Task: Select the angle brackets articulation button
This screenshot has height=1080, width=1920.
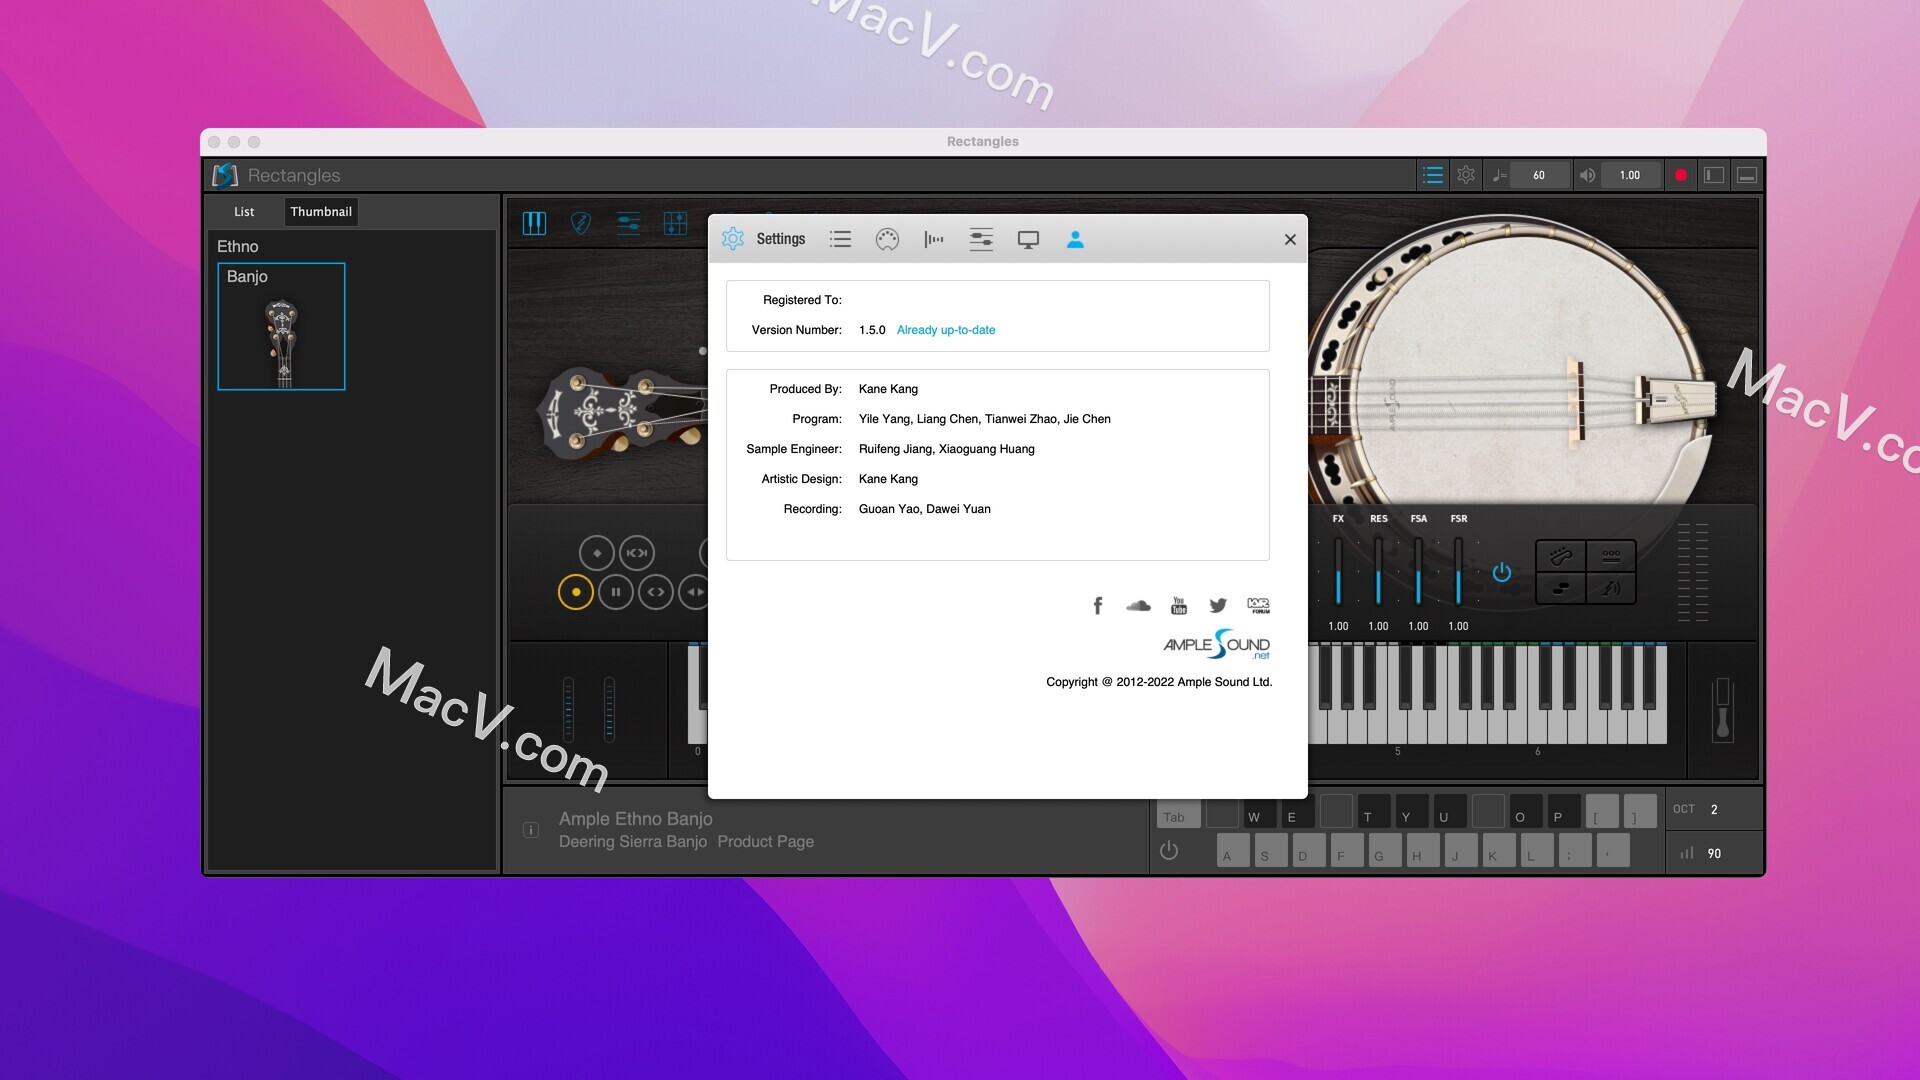Action: pyautogui.click(x=656, y=592)
